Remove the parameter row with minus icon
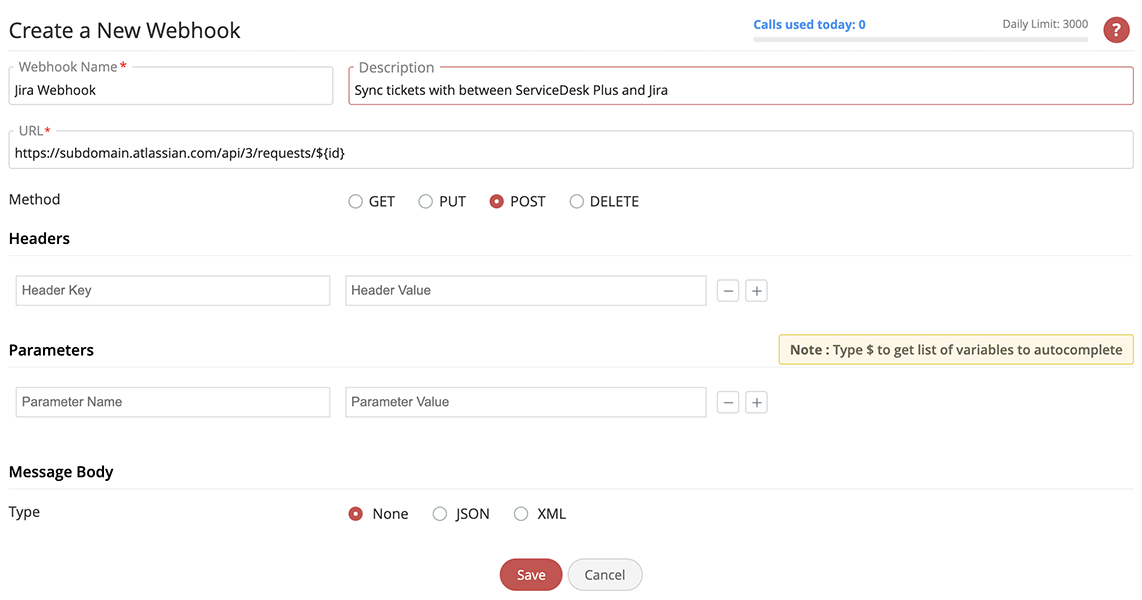This screenshot has width=1142, height=600. (x=728, y=403)
